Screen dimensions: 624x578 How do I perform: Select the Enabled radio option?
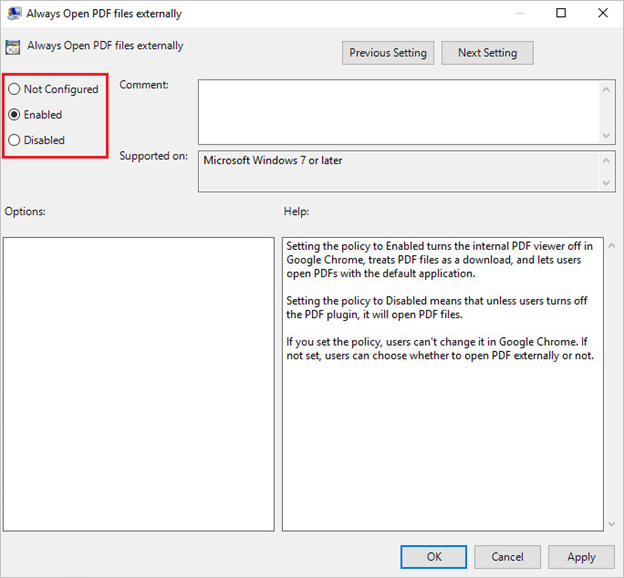click(14, 115)
